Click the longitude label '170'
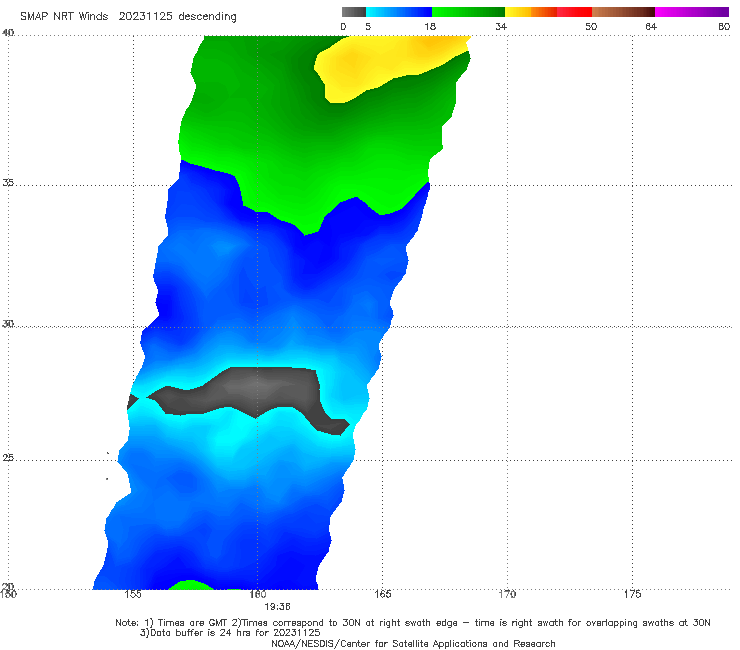Viewport: 740px width, 650px height. tap(507, 594)
